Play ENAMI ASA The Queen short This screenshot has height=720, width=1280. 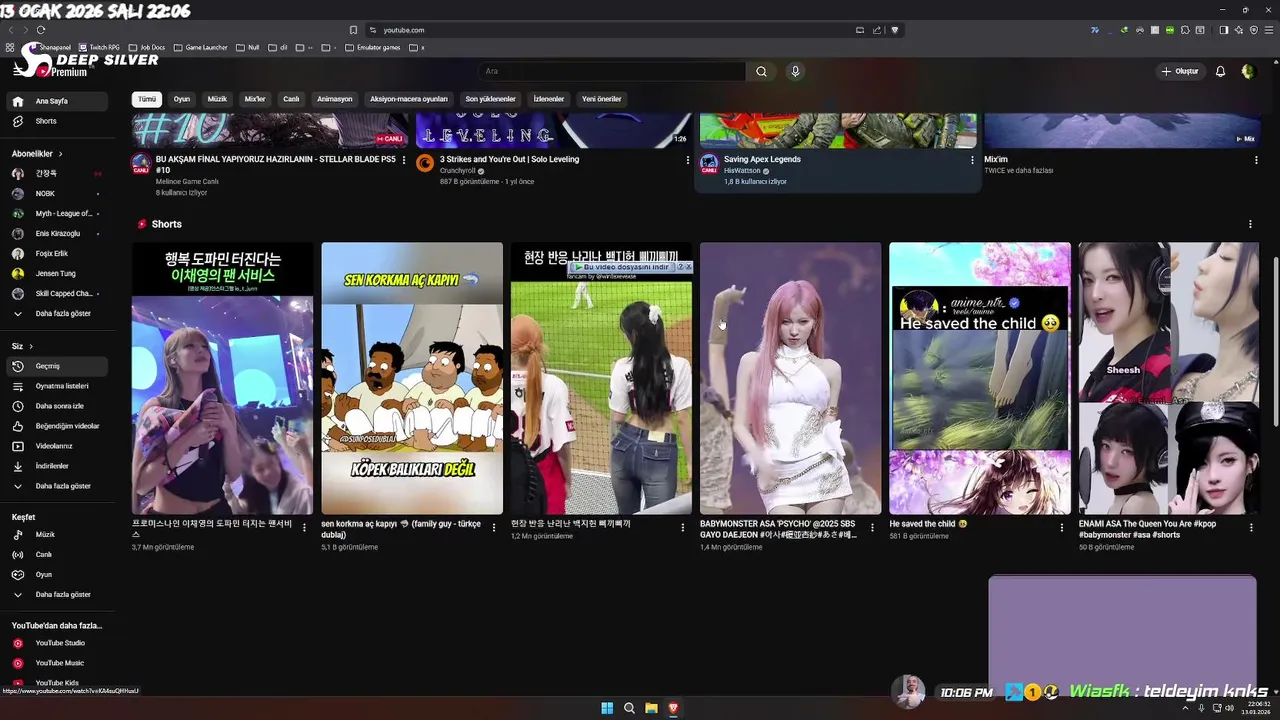click(1168, 378)
